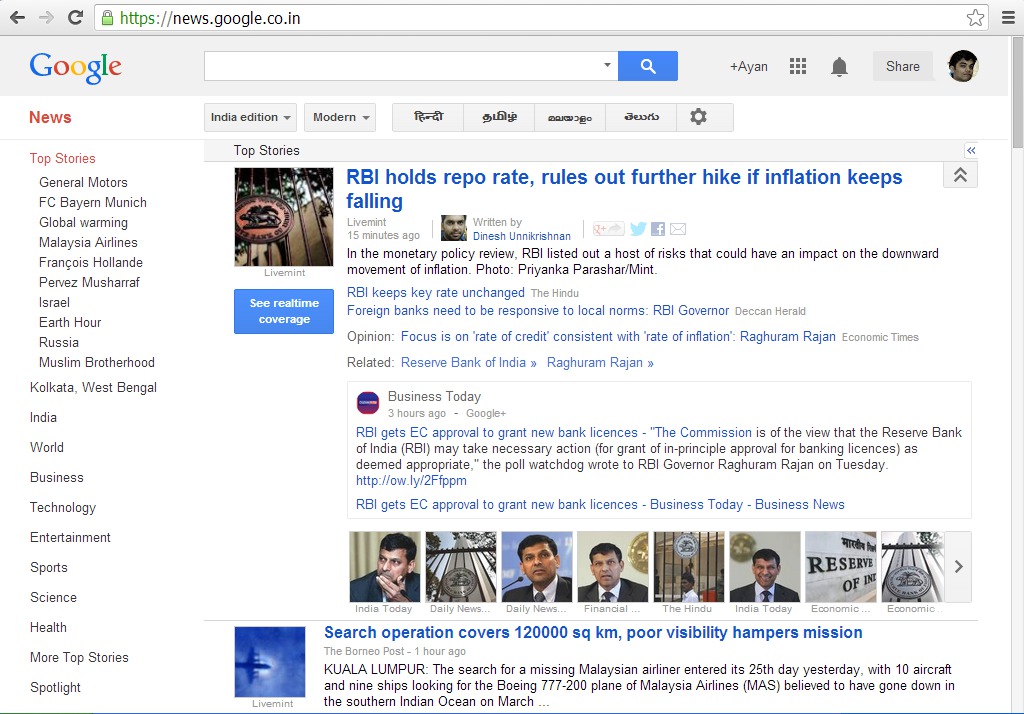Screen dimensions: 1024x714
Task: Select the Technology section in sidebar
Action: (63, 507)
